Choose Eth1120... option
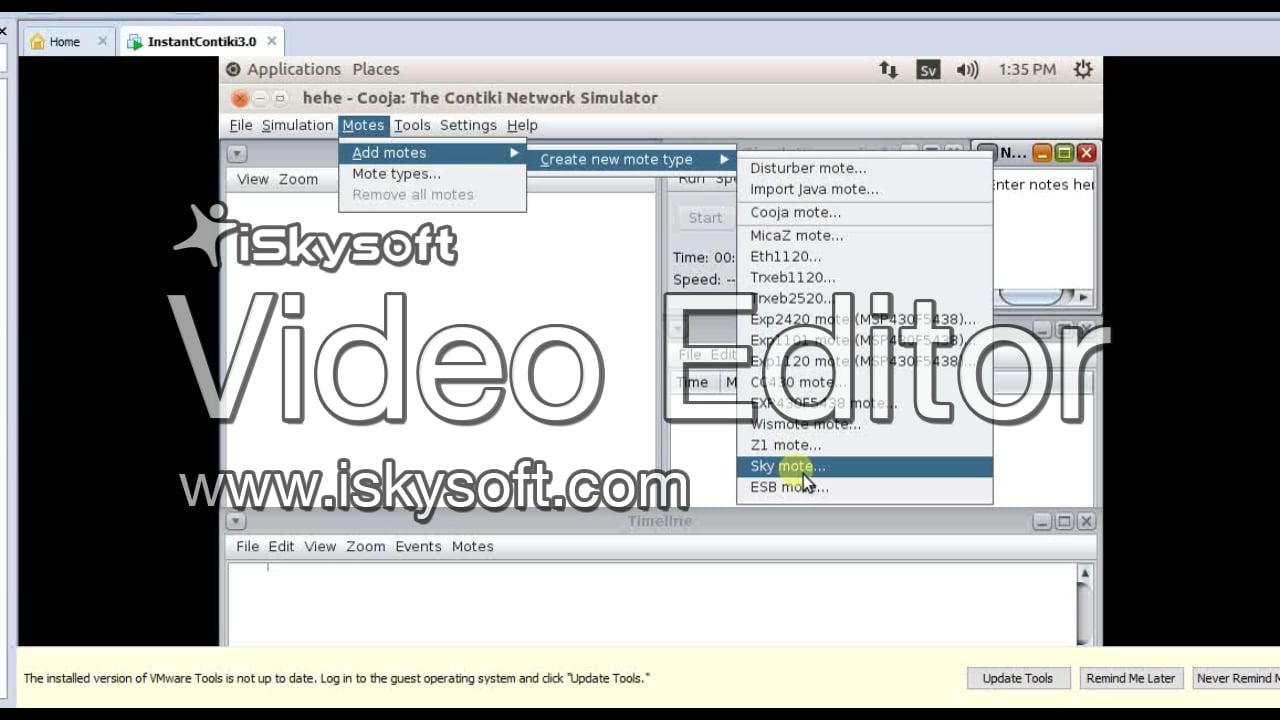1280x720 pixels. [865, 256]
